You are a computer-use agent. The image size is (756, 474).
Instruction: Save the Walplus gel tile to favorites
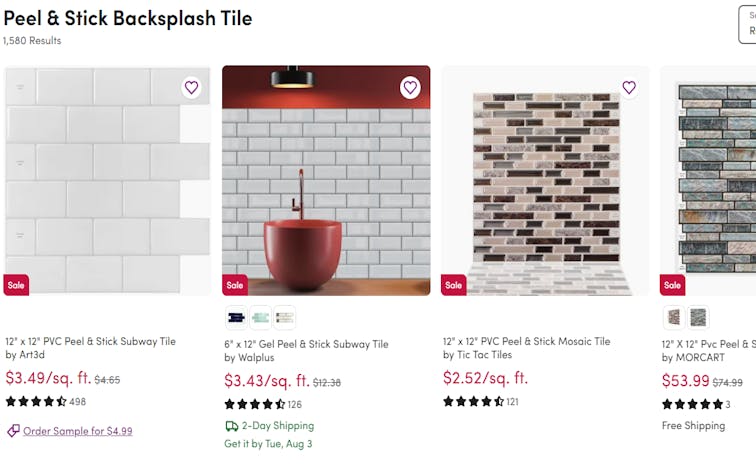point(410,87)
